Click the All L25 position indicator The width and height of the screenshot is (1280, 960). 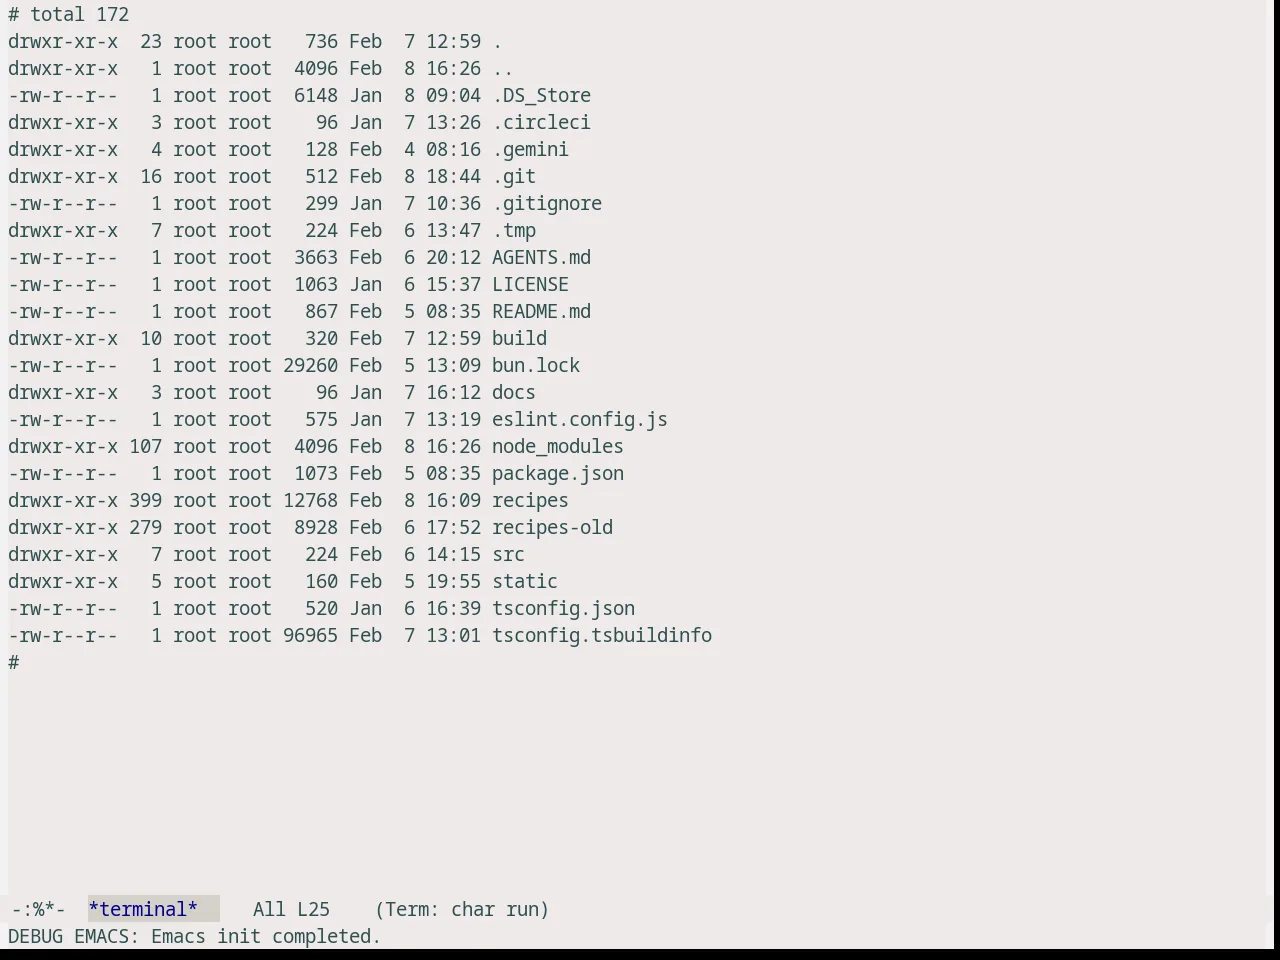(291, 909)
